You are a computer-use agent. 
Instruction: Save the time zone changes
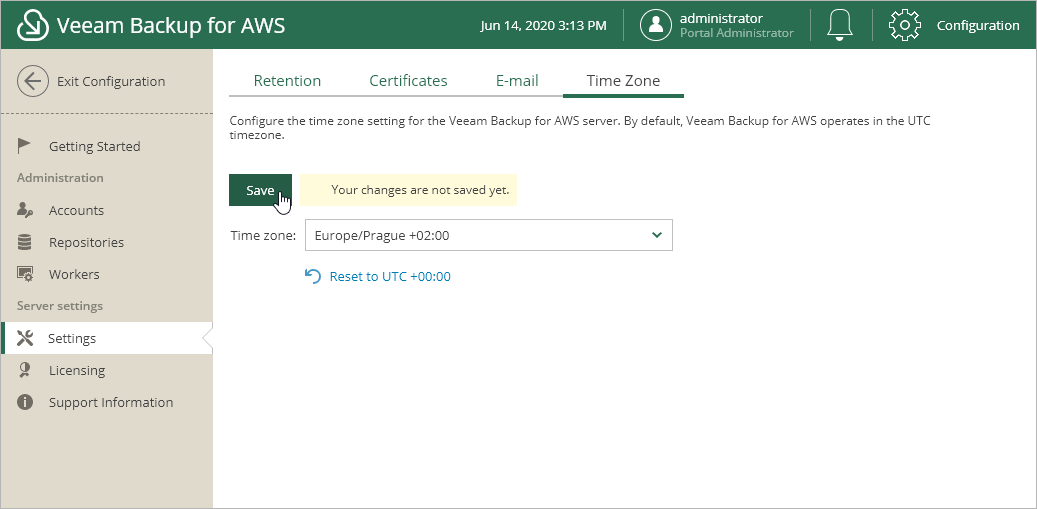coord(261,190)
